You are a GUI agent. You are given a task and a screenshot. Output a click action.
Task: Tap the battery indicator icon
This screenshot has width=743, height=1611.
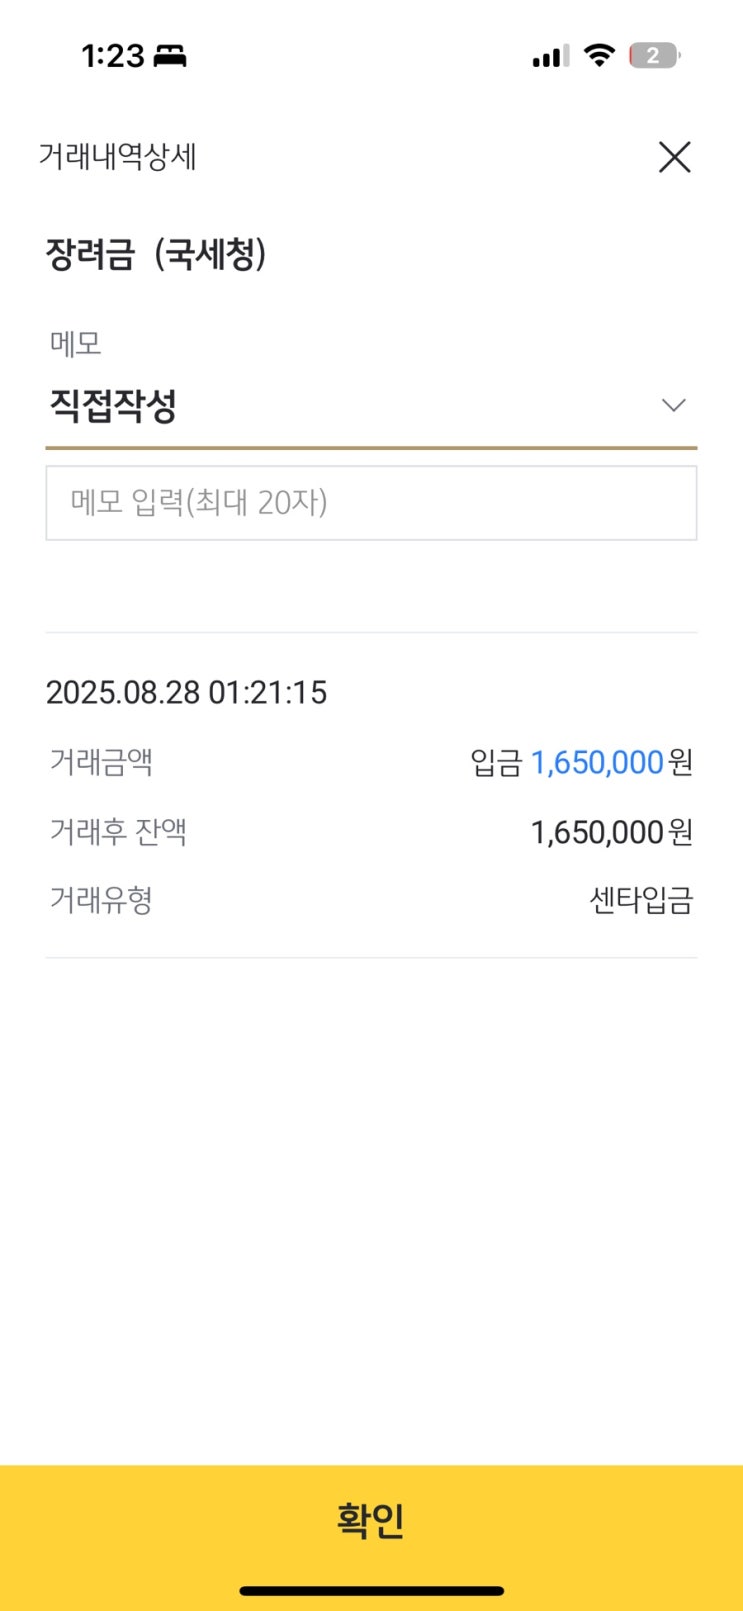coord(653,56)
